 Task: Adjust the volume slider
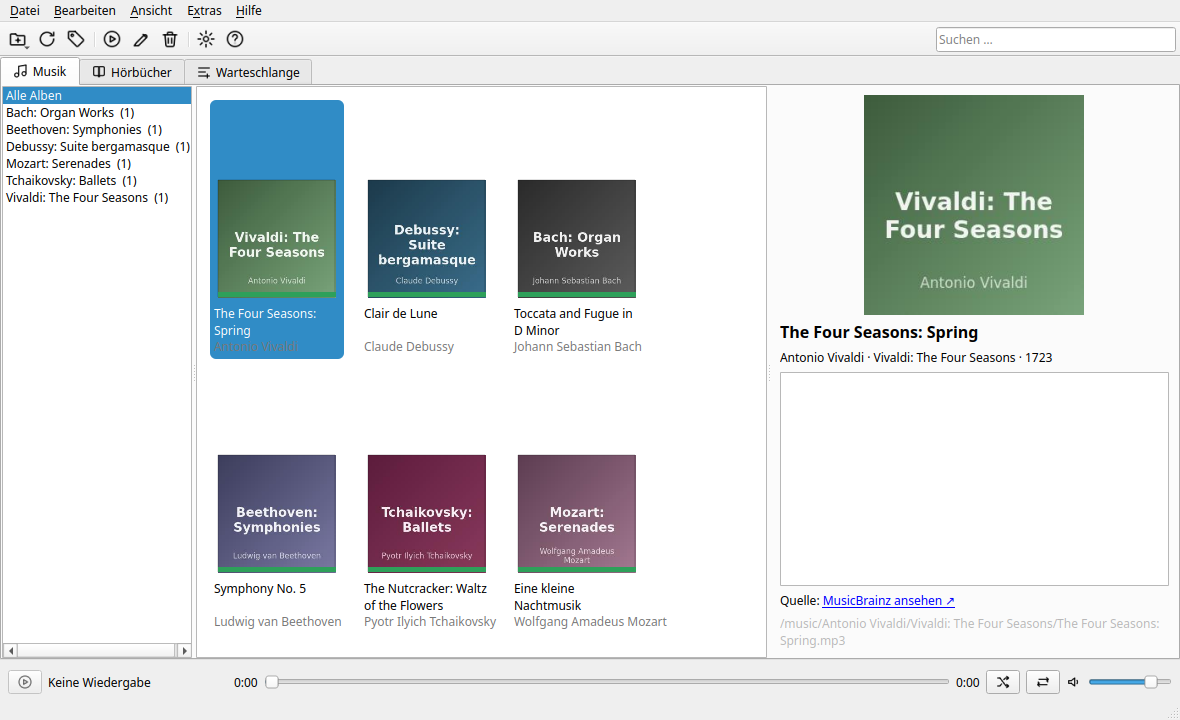[x=1129, y=682]
